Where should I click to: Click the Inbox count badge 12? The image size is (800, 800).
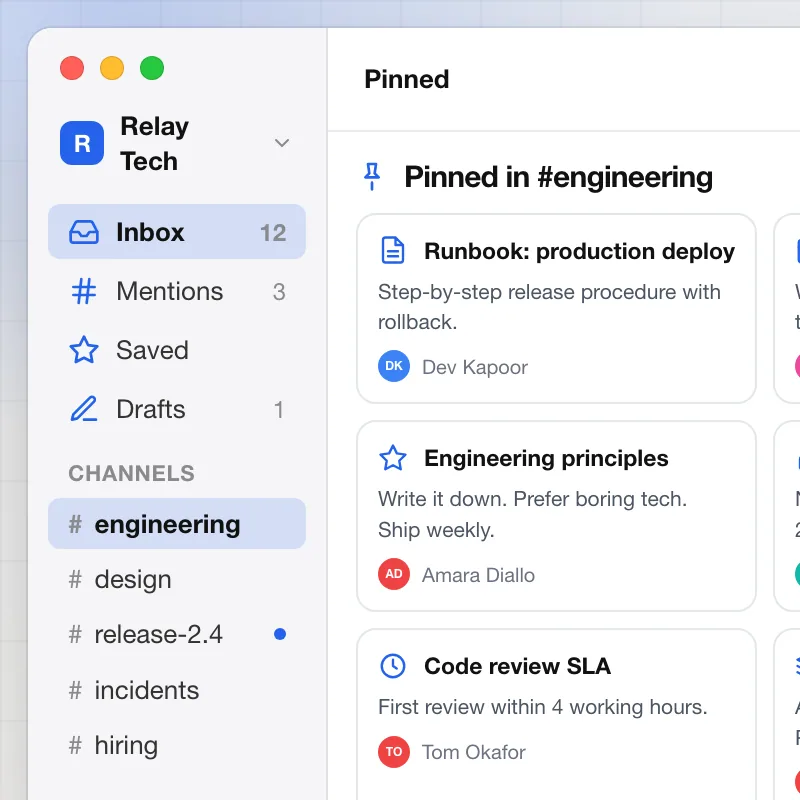pyautogui.click(x=273, y=233)
